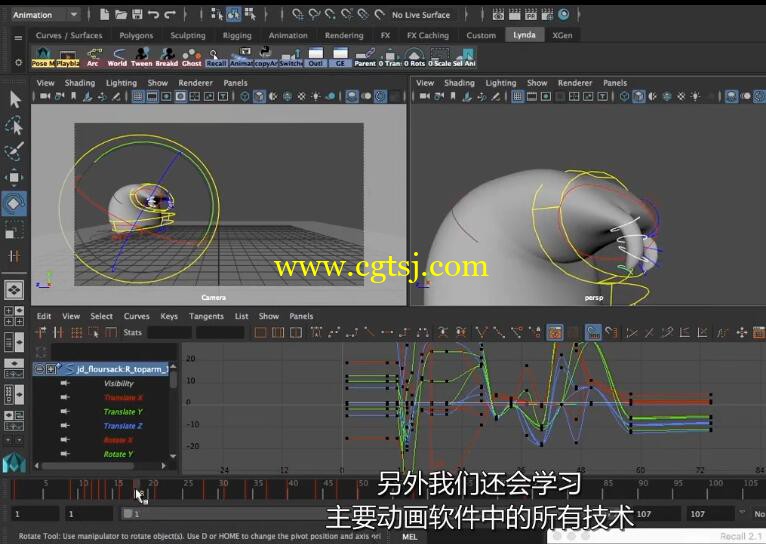
Task: Toggle smooth shade all in Camera viewport
Action: pos(259,97)
